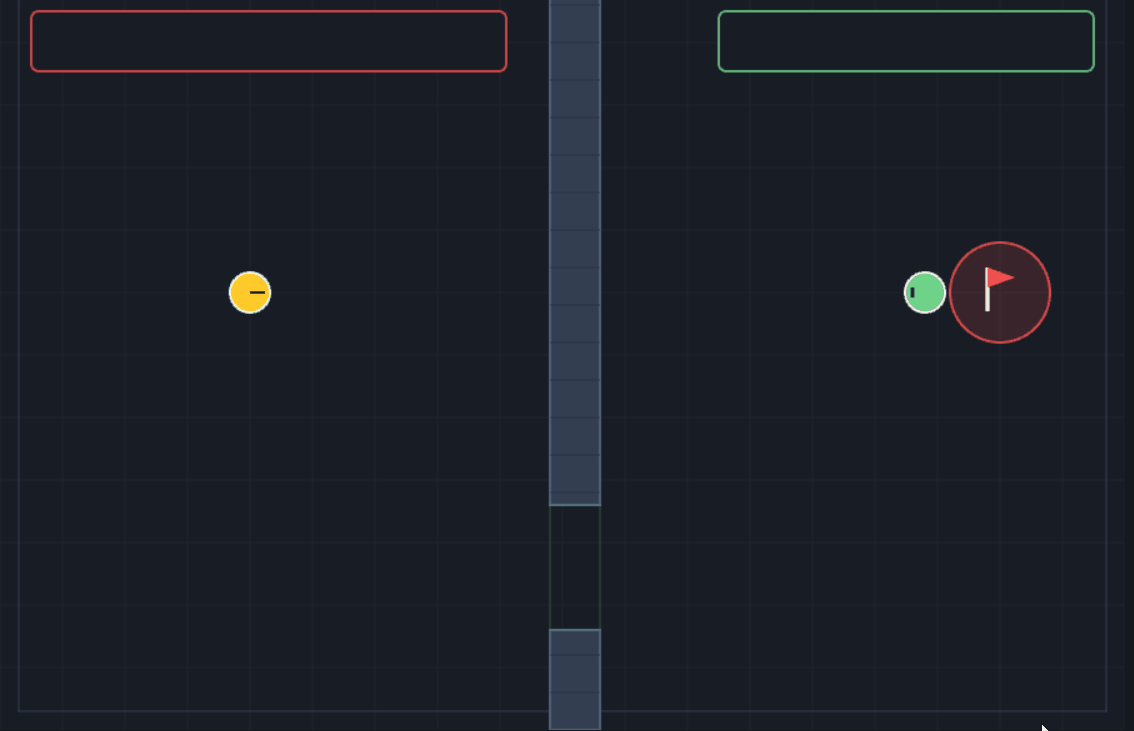
Task: Click the green-outlined empty box
Action: [x=906, y=41]
